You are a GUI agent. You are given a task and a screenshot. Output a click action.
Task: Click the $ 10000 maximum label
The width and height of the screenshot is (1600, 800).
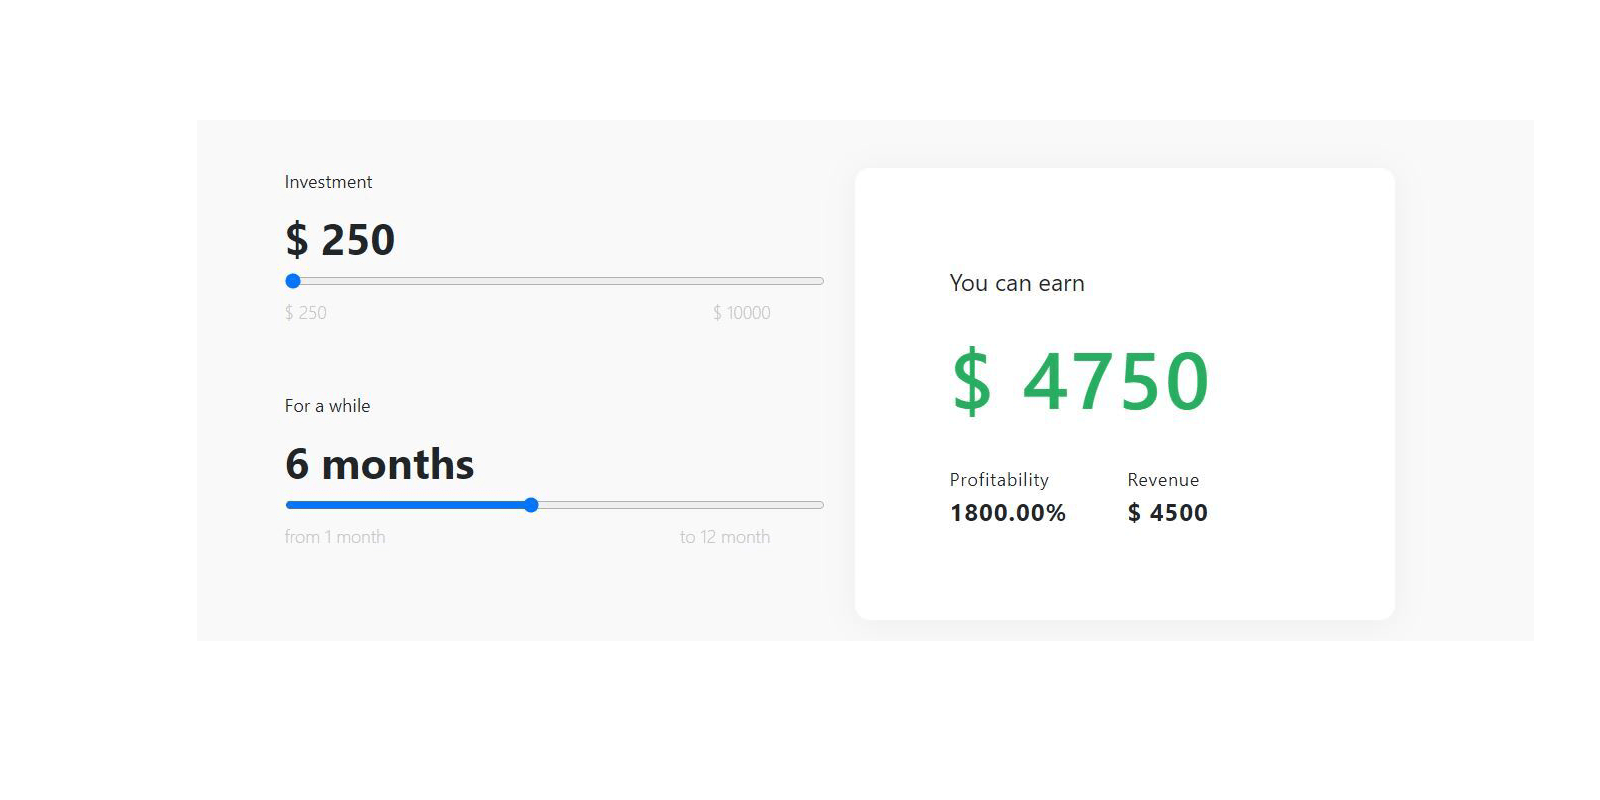coord(741,313)
